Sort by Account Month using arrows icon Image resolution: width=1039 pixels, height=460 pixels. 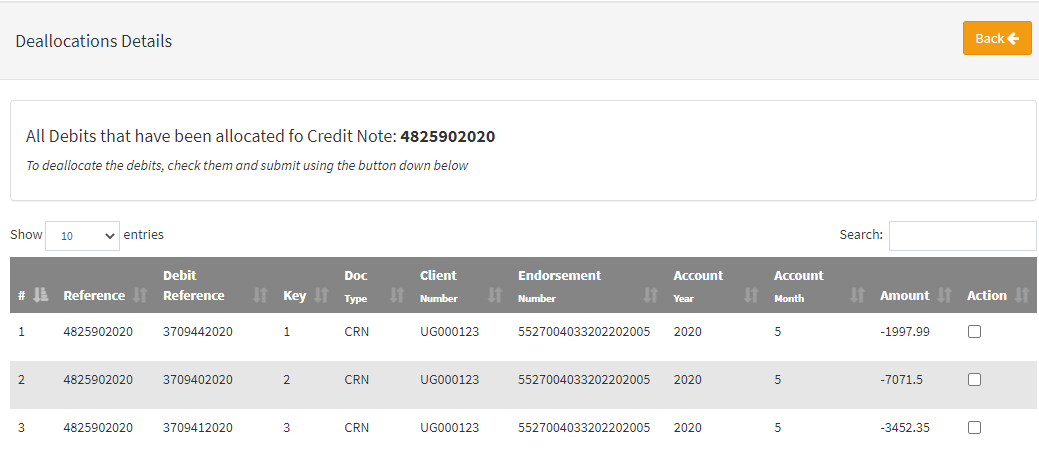[857, 295]
